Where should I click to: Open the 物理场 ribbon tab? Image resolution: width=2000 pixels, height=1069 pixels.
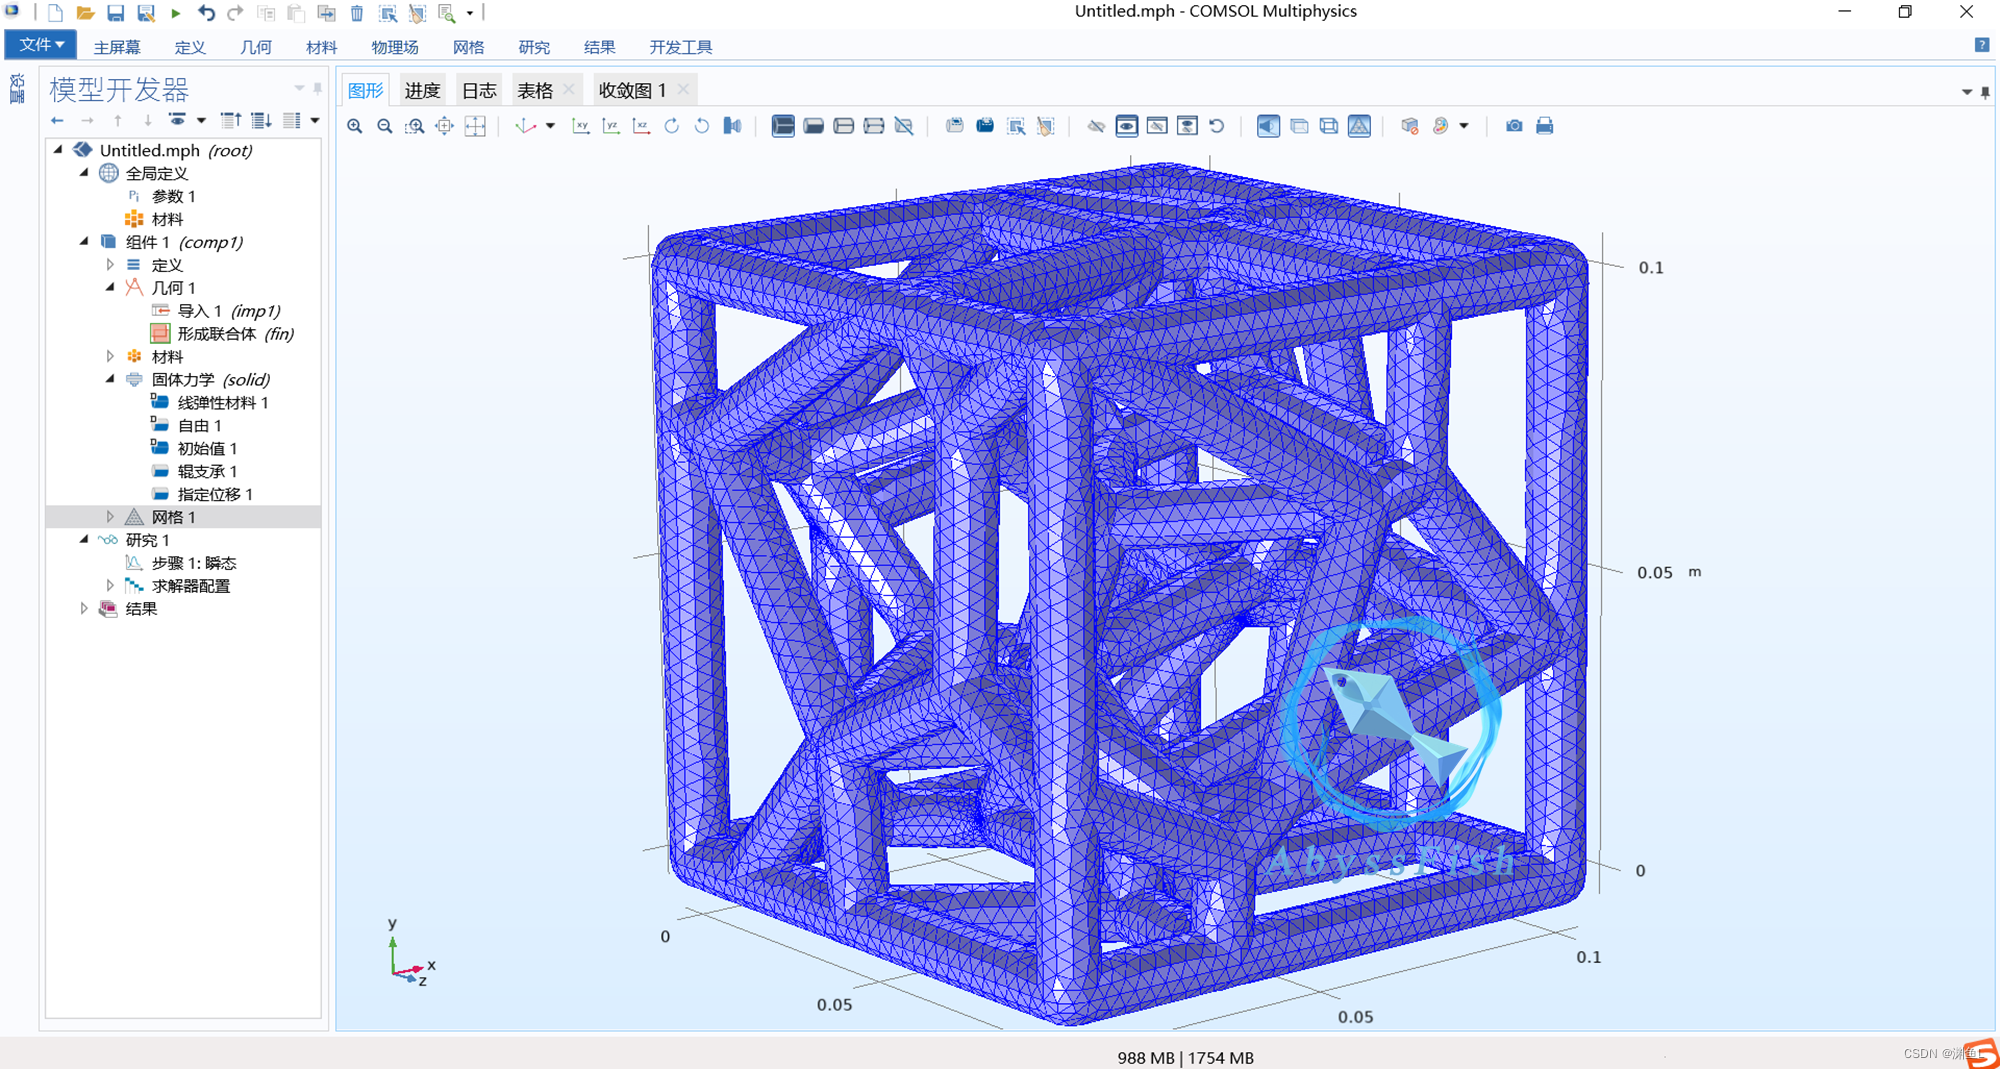(394, 47)
